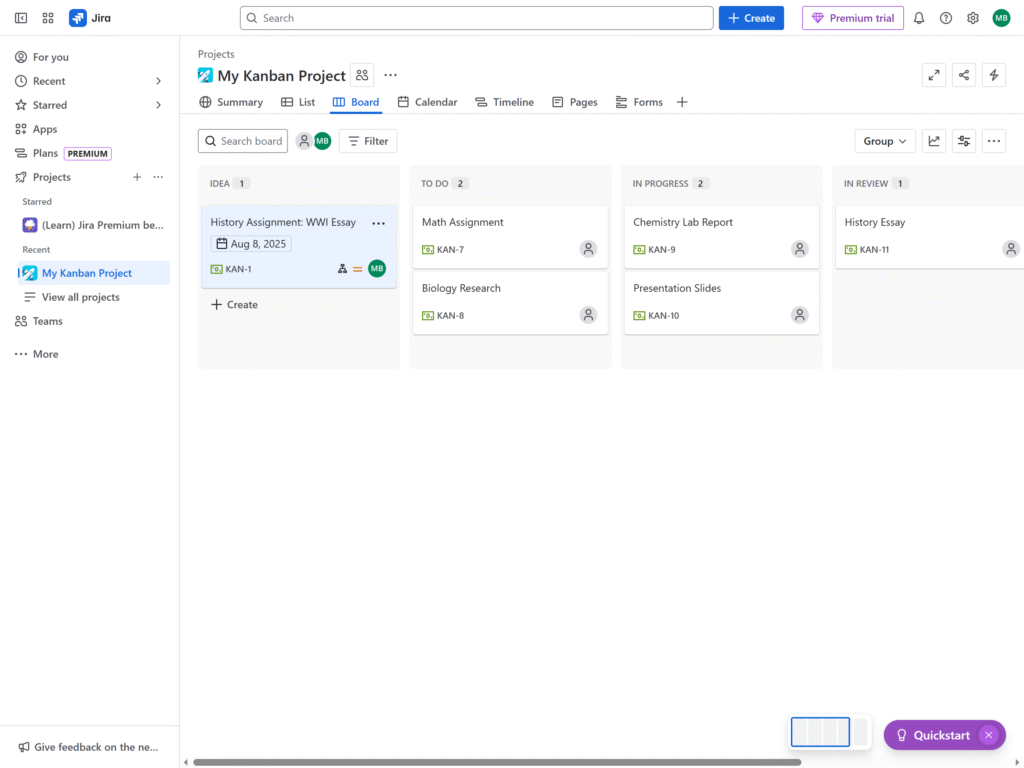This screenshot has height=768, width=1024.
Task: Click assignee avatar on Biology Research card
Action: [x=588, y=315]
